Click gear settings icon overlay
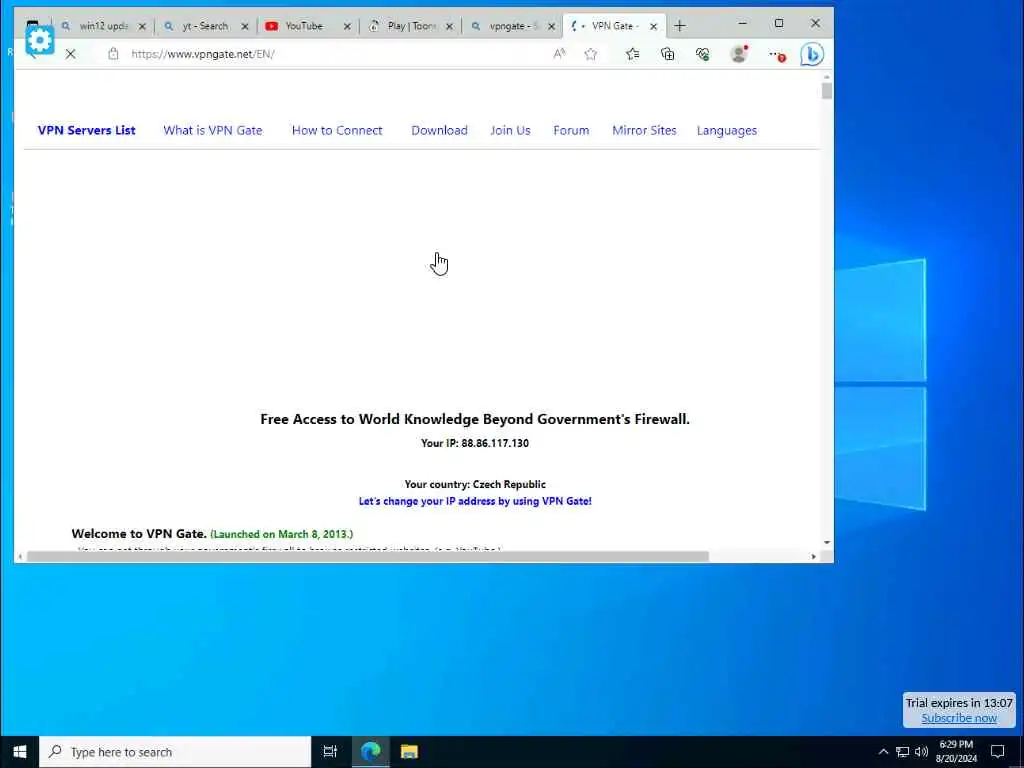 point(40,41)
